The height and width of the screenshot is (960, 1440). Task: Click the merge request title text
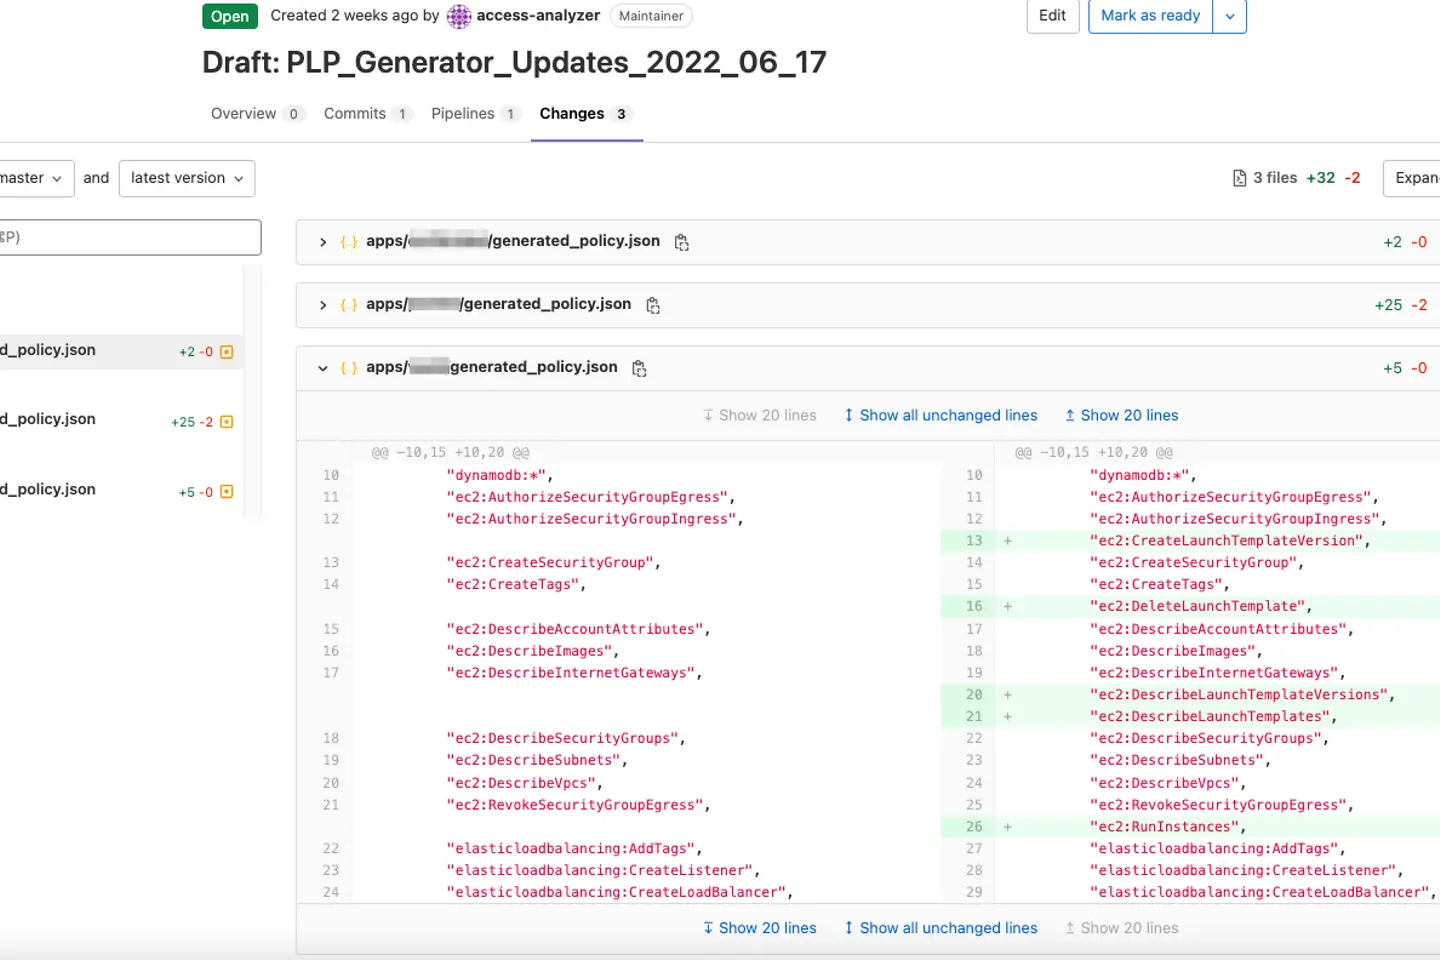(514, 63)
